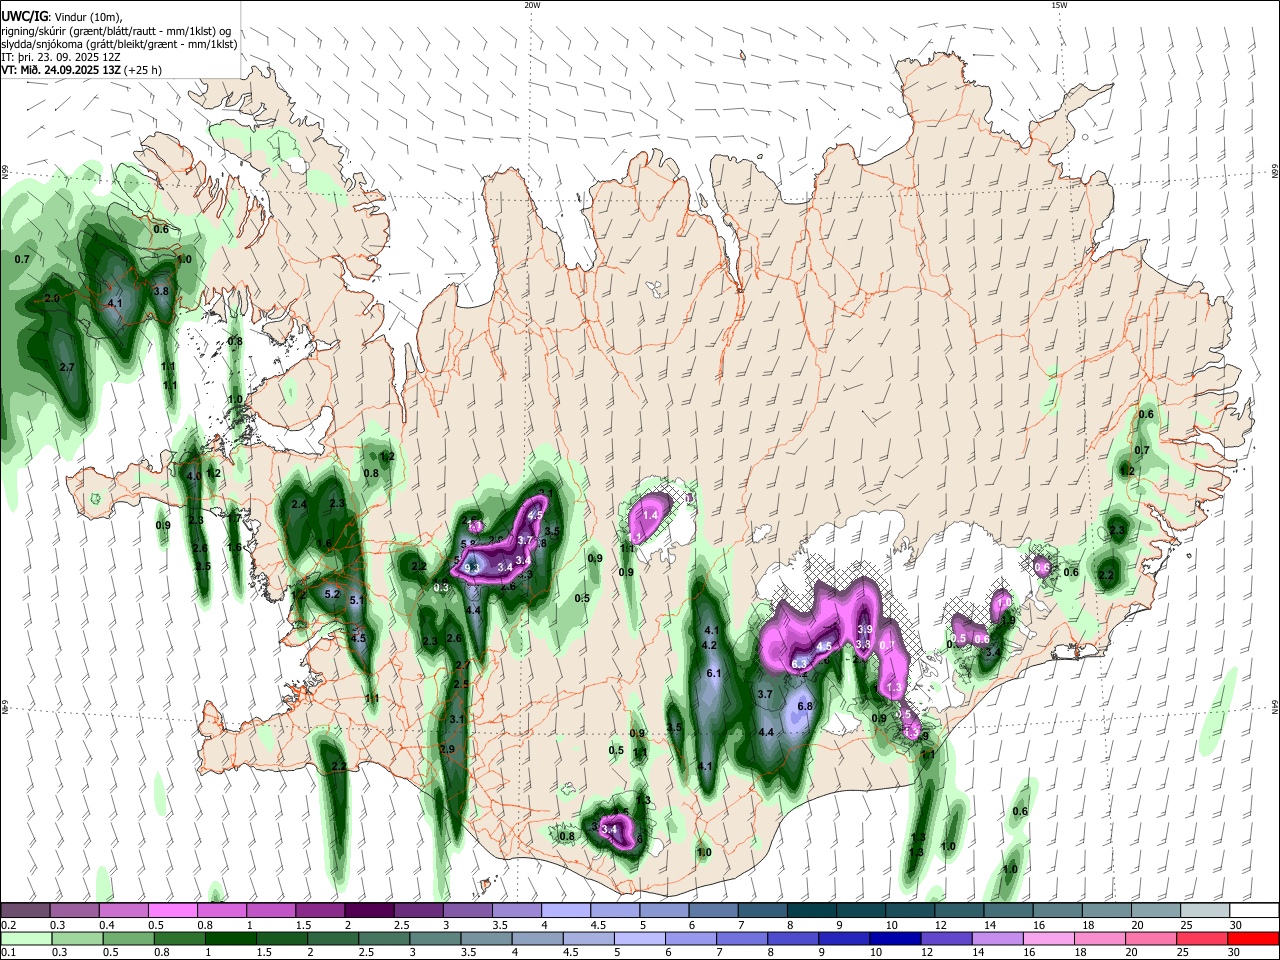The width and height of the screenshot is (1280, 960).
Task: Click the '15W' longitude label at top
Action: click(1059, 5)
